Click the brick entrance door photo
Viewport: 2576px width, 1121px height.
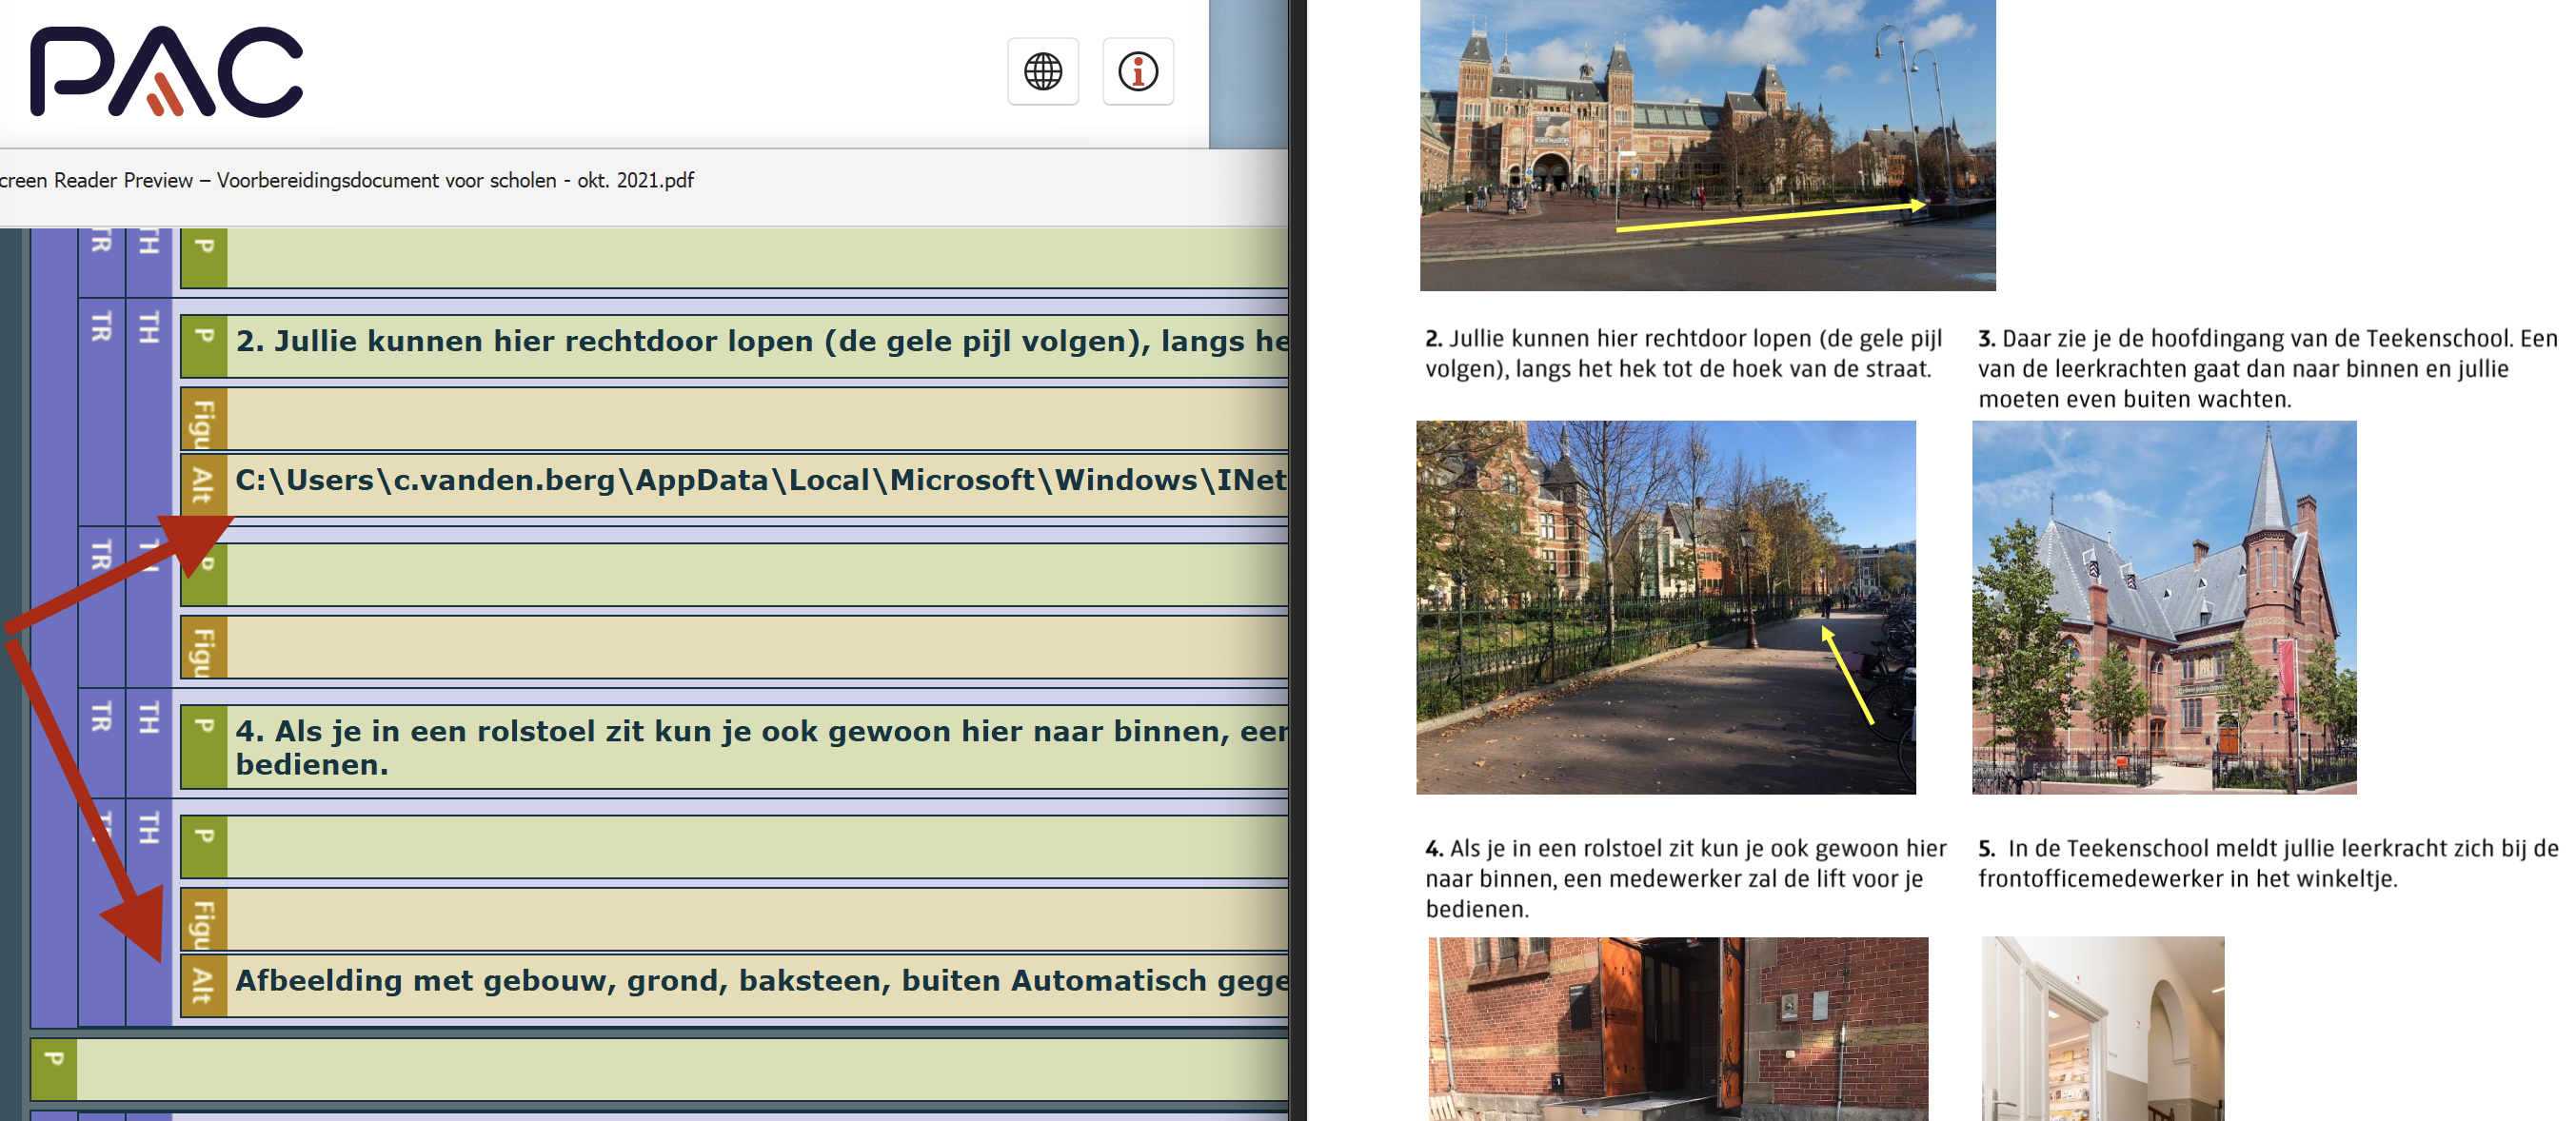1677,1028
